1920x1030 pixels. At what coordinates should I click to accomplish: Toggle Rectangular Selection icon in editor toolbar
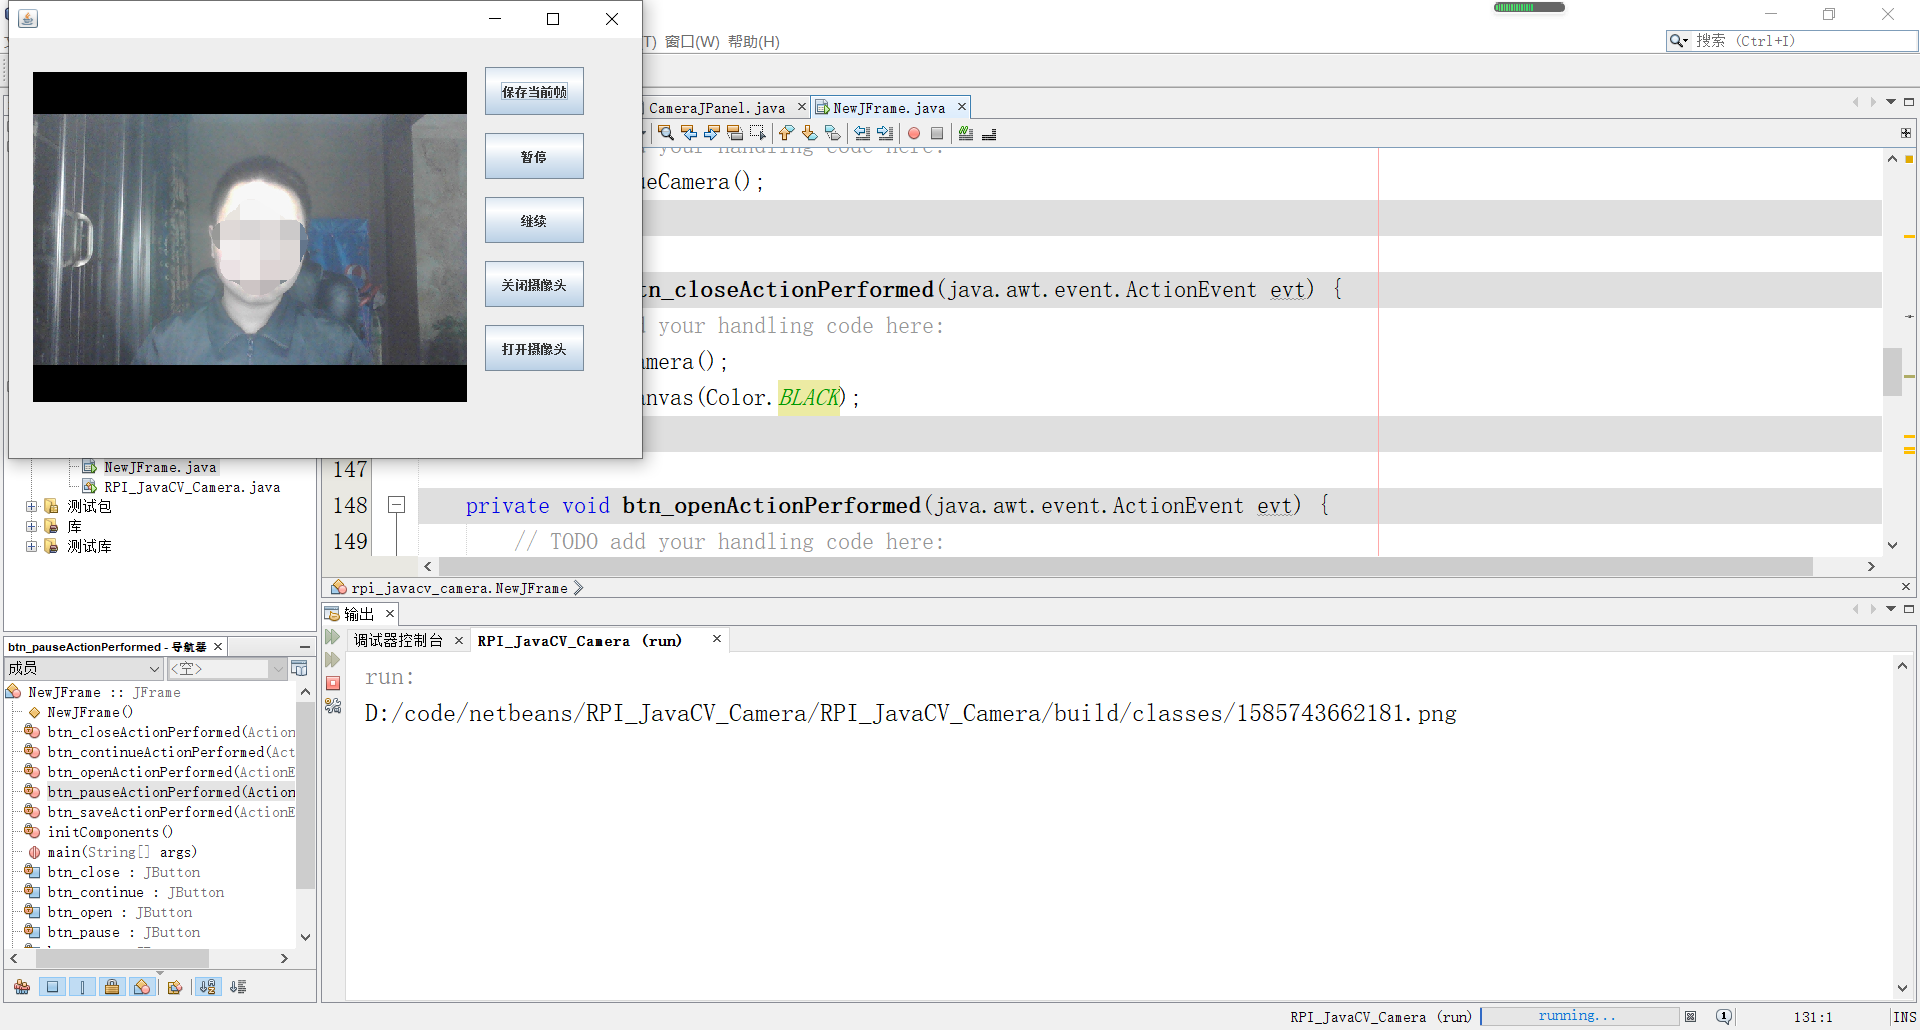[x=758, y=133]
